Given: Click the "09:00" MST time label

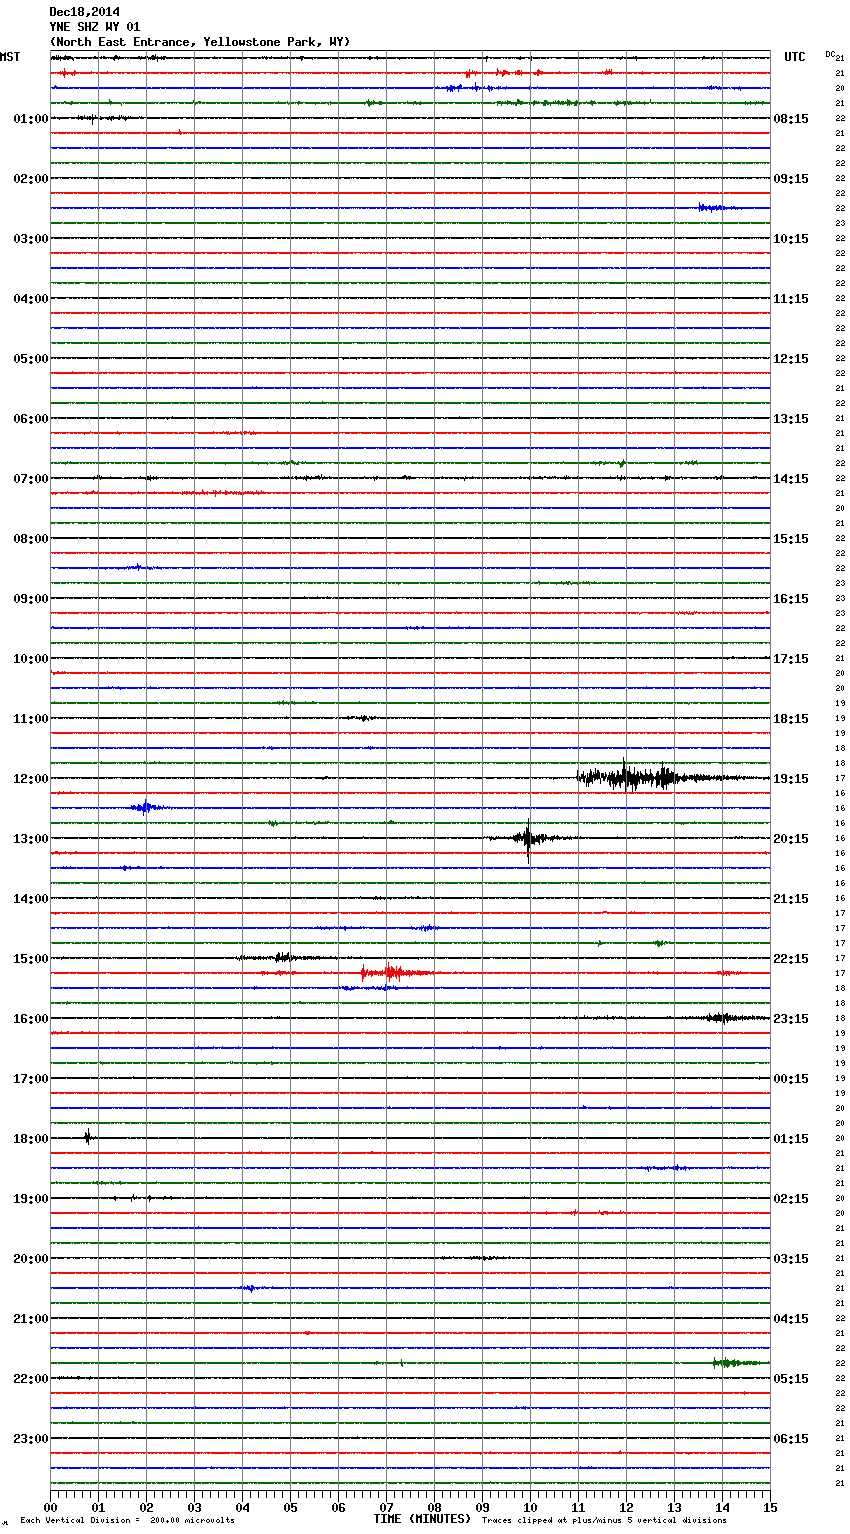Looking at the screenshot, I should click(x=31, y=599).
